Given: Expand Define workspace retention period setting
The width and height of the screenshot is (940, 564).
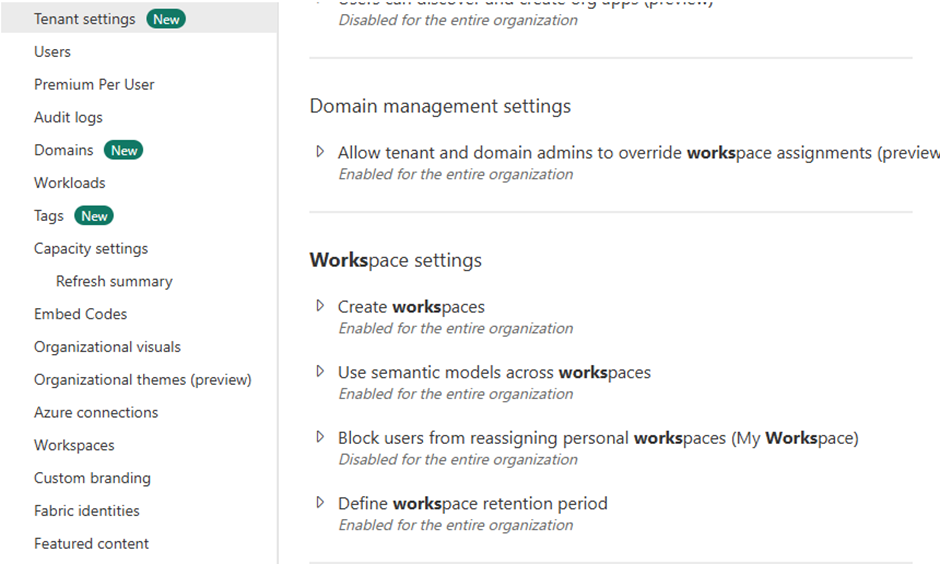Looking at the screenshot, I should (x=320, y=503).
